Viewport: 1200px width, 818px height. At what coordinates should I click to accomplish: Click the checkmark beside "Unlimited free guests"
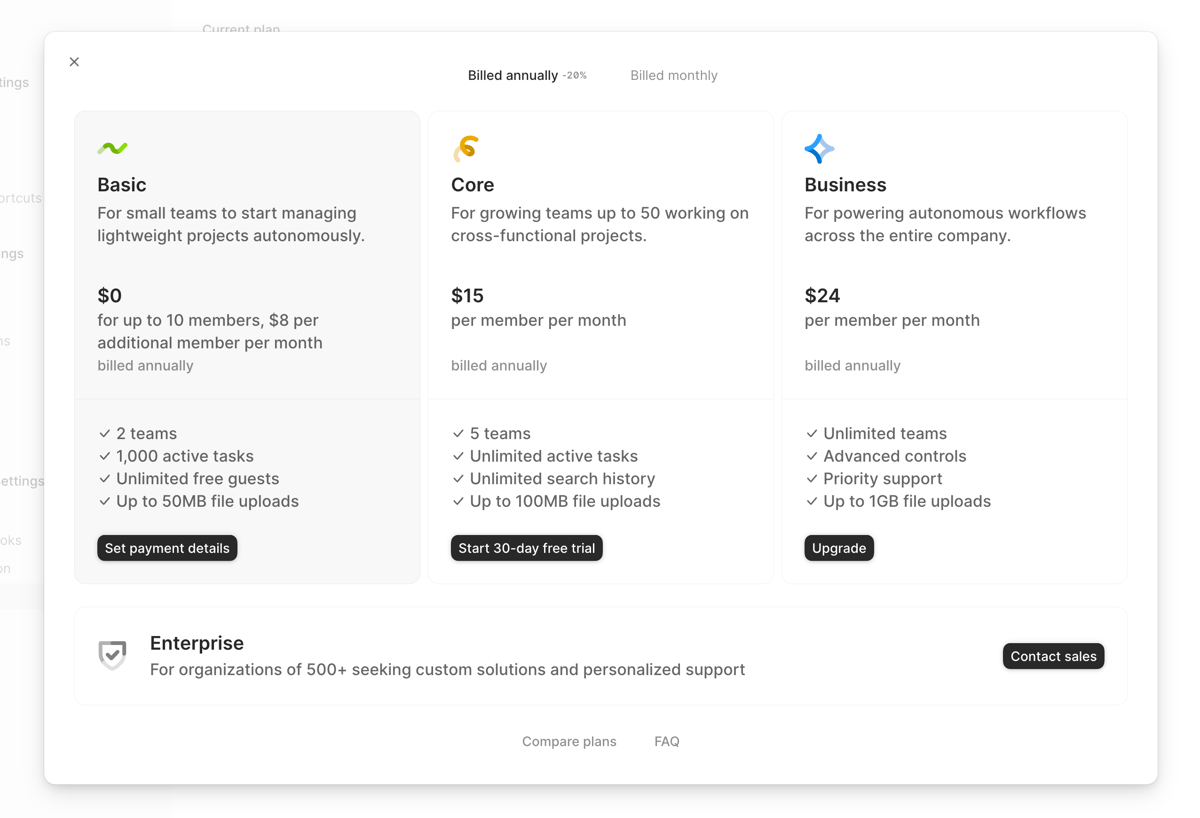click(104, 478)
